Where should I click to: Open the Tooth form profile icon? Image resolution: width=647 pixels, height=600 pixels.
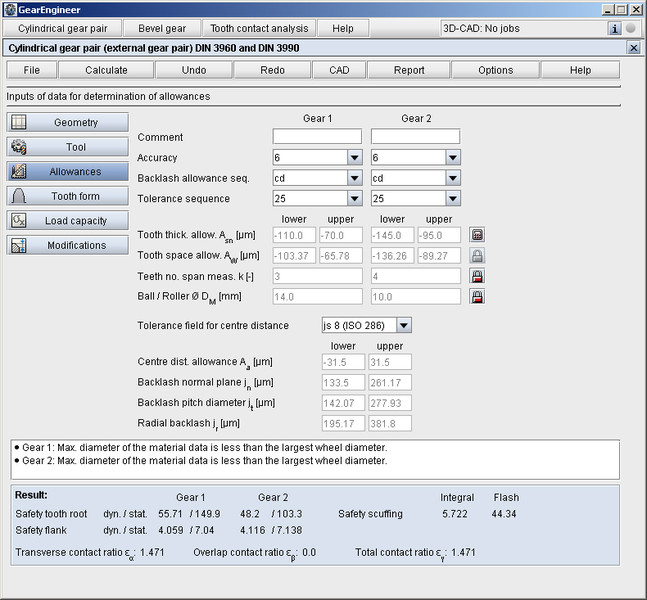coord(19,196)
